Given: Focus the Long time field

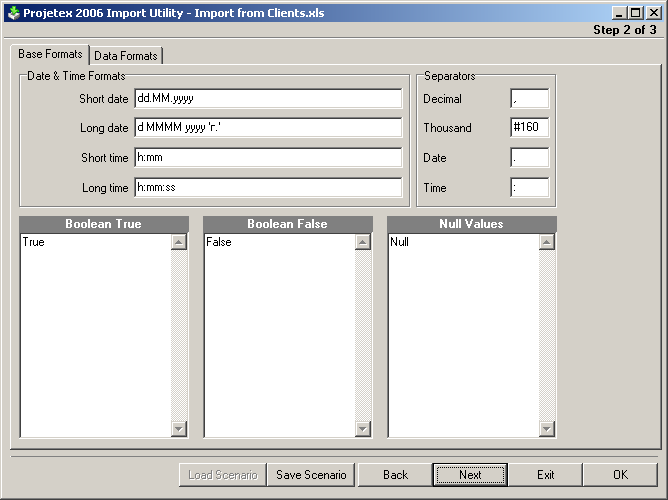Looking at the screenshot, I should tap(268, 188).
